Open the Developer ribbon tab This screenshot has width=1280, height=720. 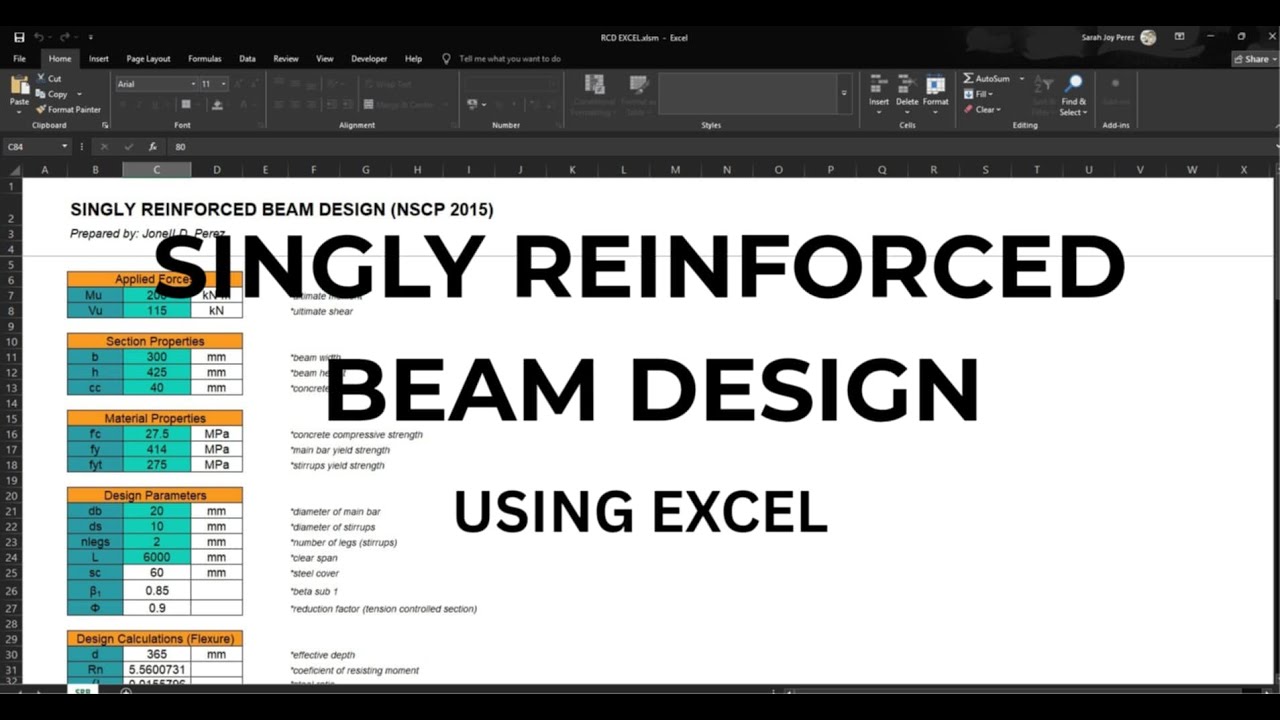click(x=369, y=59)
